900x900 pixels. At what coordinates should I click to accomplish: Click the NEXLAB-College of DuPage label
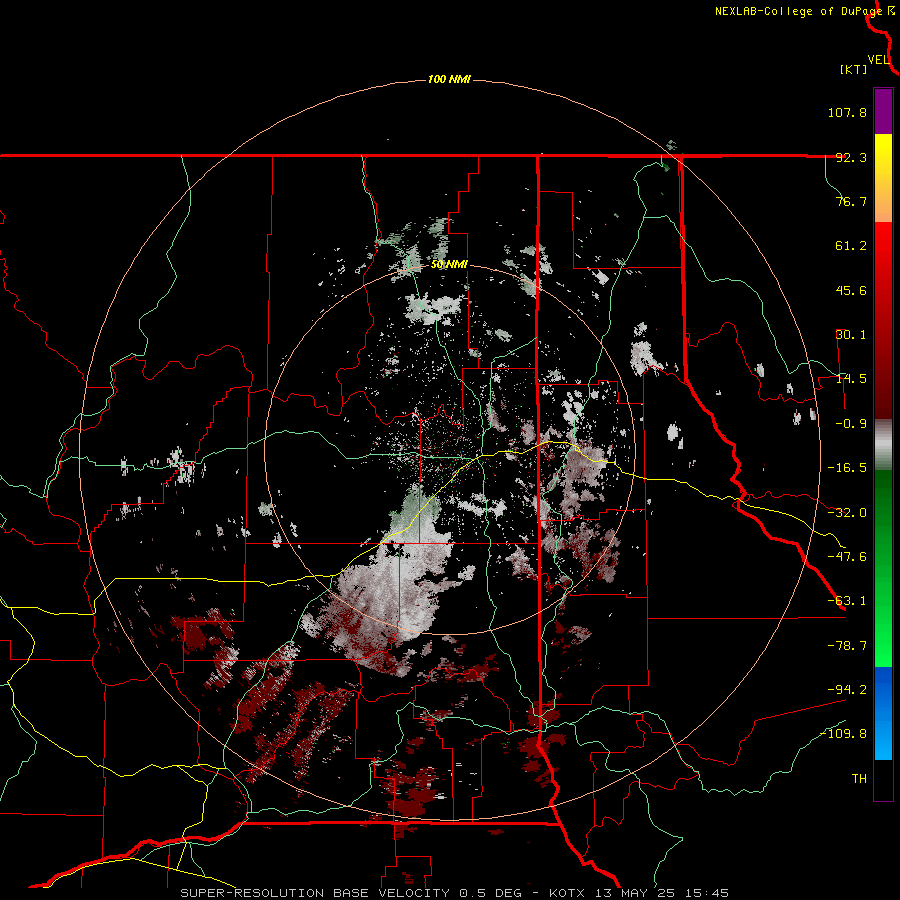pos(798,11)
